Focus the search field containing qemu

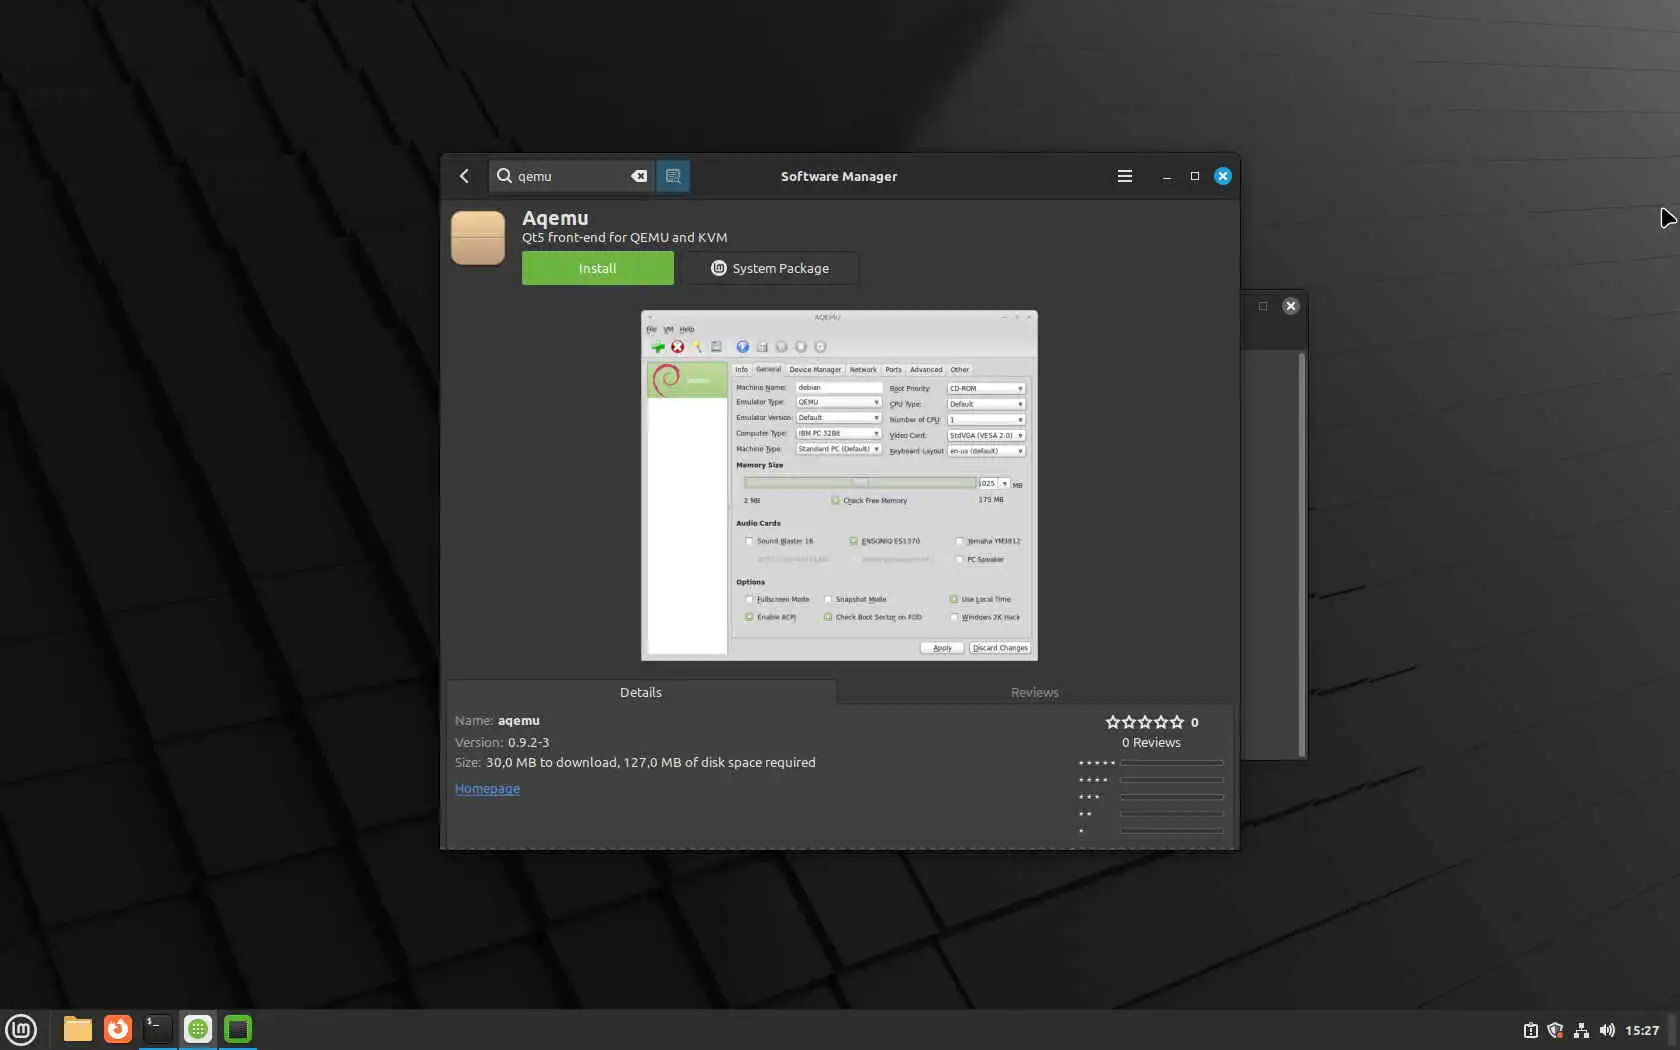coord(571,176)
